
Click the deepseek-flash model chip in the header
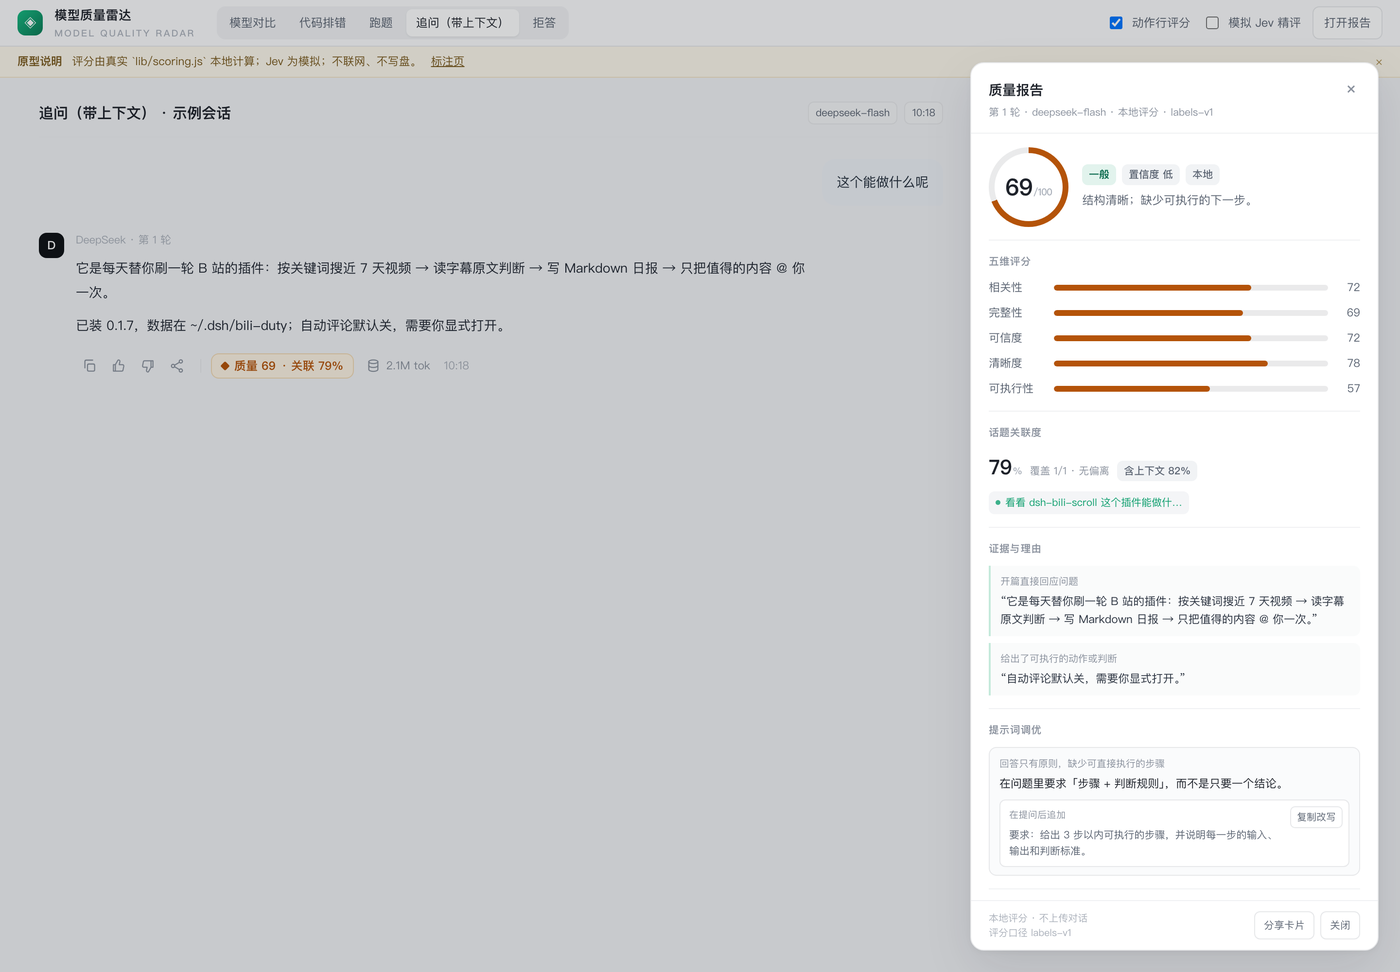tap(853, 113)
